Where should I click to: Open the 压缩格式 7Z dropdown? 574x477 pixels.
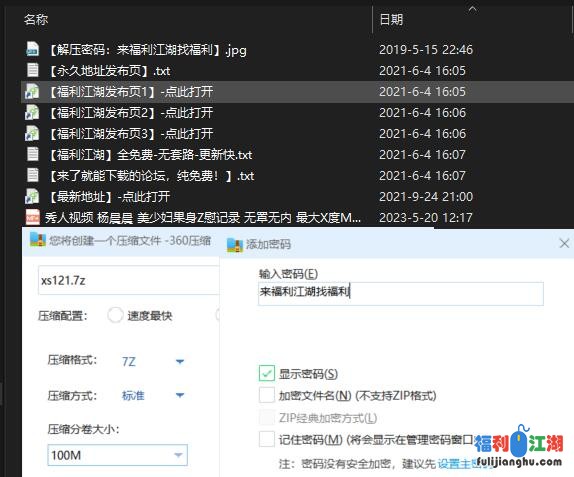152,362
